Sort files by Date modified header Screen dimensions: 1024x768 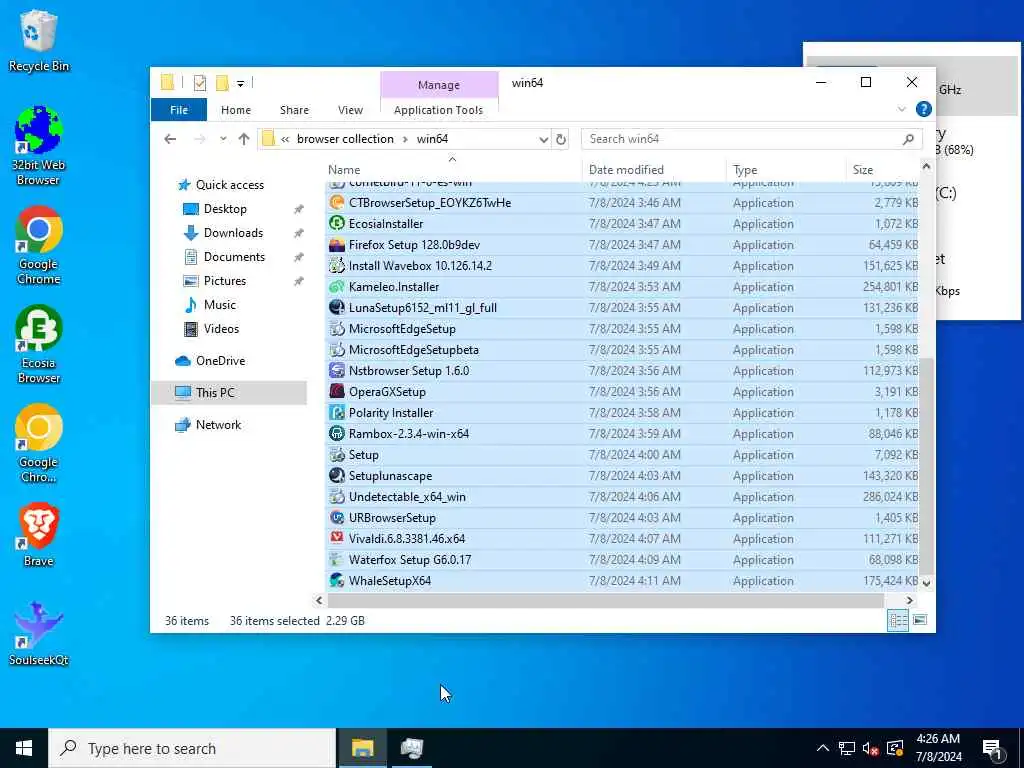(626, 170)
